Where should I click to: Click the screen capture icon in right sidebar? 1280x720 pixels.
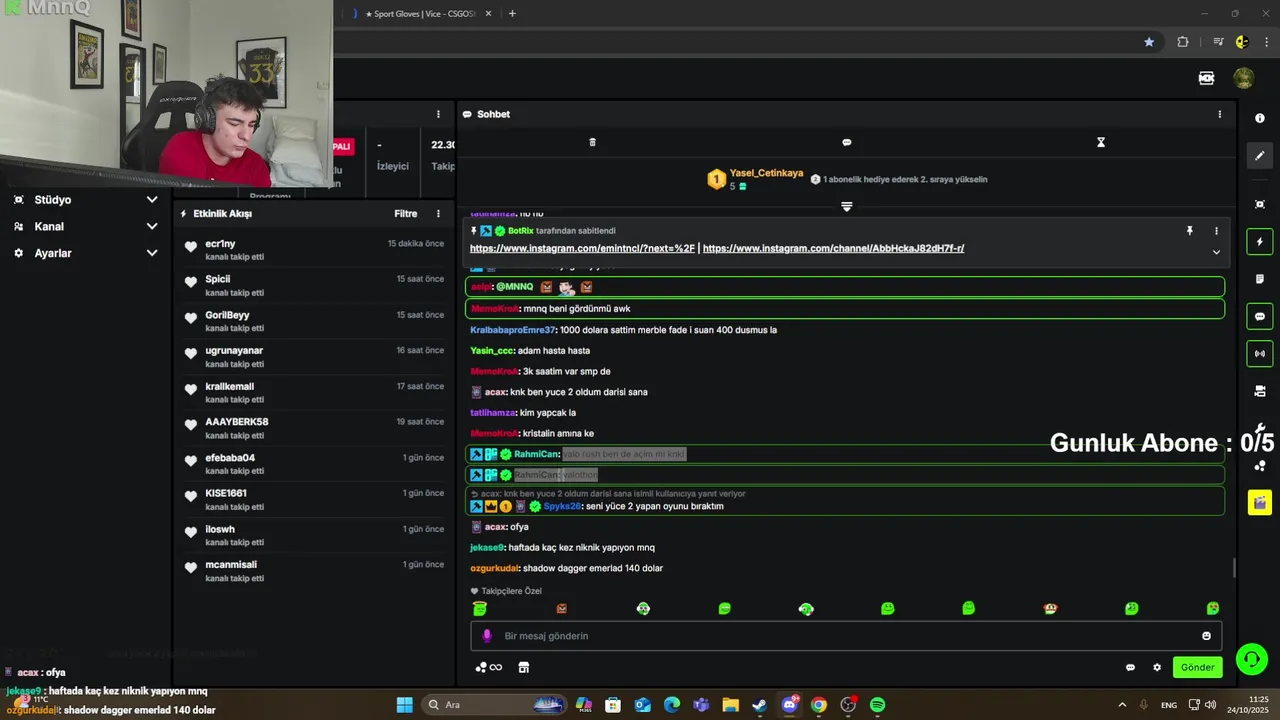click(1259, 204)
